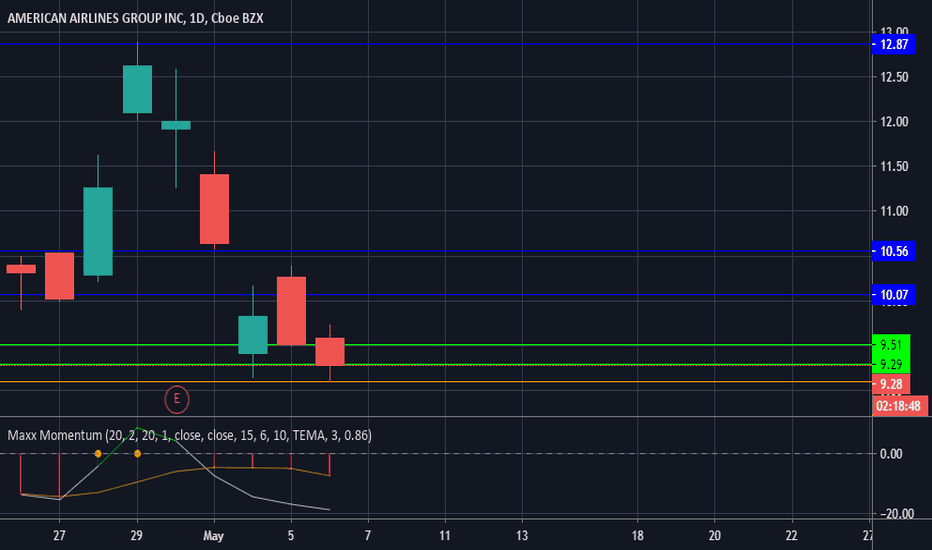Screen dimensions: 932x550
Task: Click the red candle at May
Action: 214,209
